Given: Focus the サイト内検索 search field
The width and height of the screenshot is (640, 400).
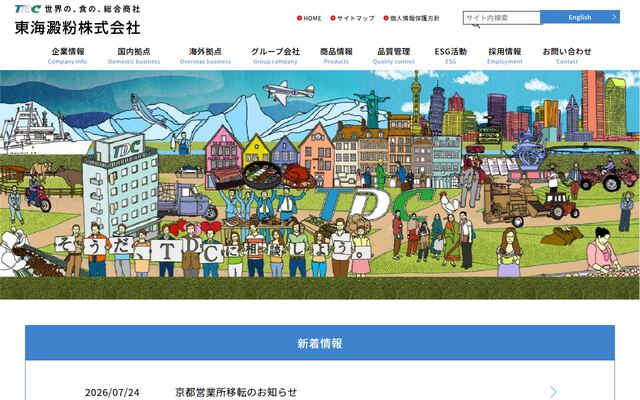Looking at the screenshot, I should pyautogui.click(x=502, y=18).
